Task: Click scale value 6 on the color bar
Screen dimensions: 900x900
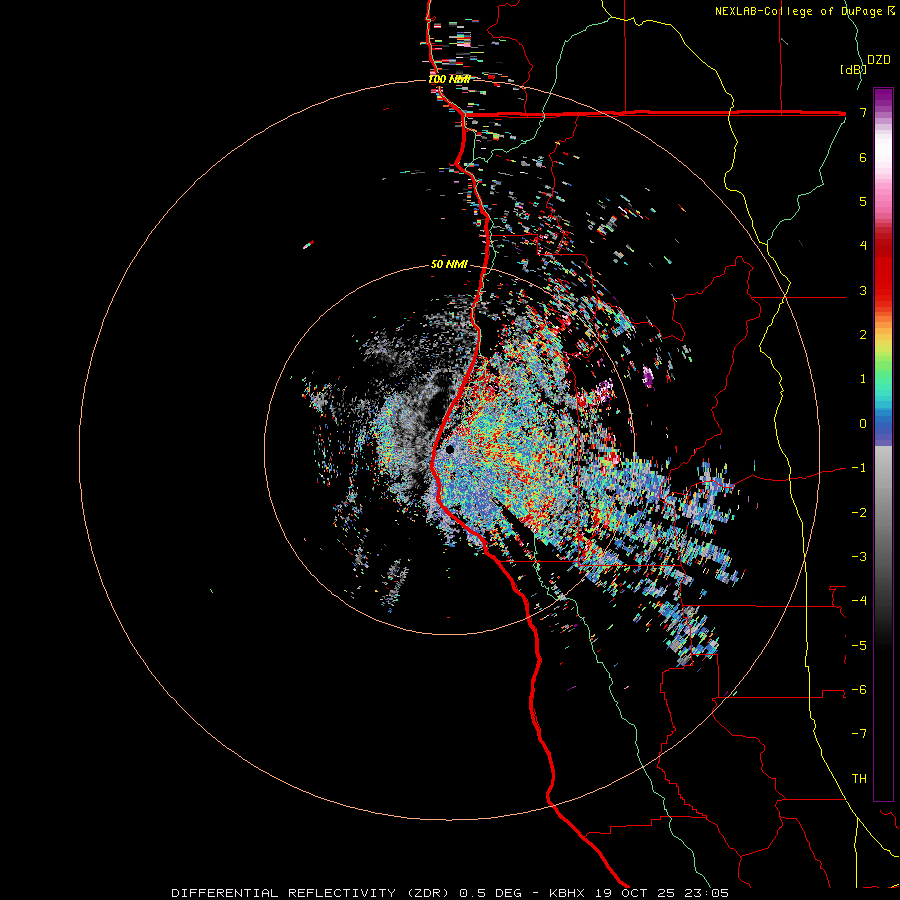Action: (x=863, y=157)
